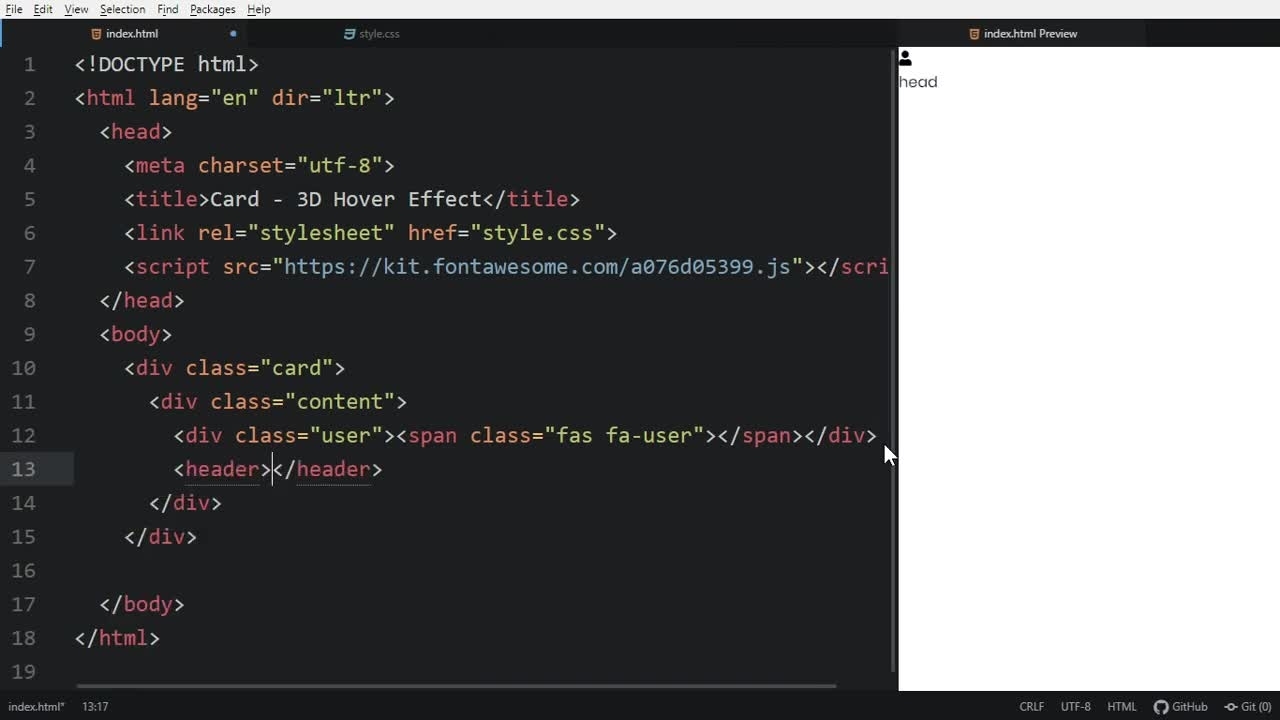Click the Git commit icon in status bar

(x=1231, y=707)
